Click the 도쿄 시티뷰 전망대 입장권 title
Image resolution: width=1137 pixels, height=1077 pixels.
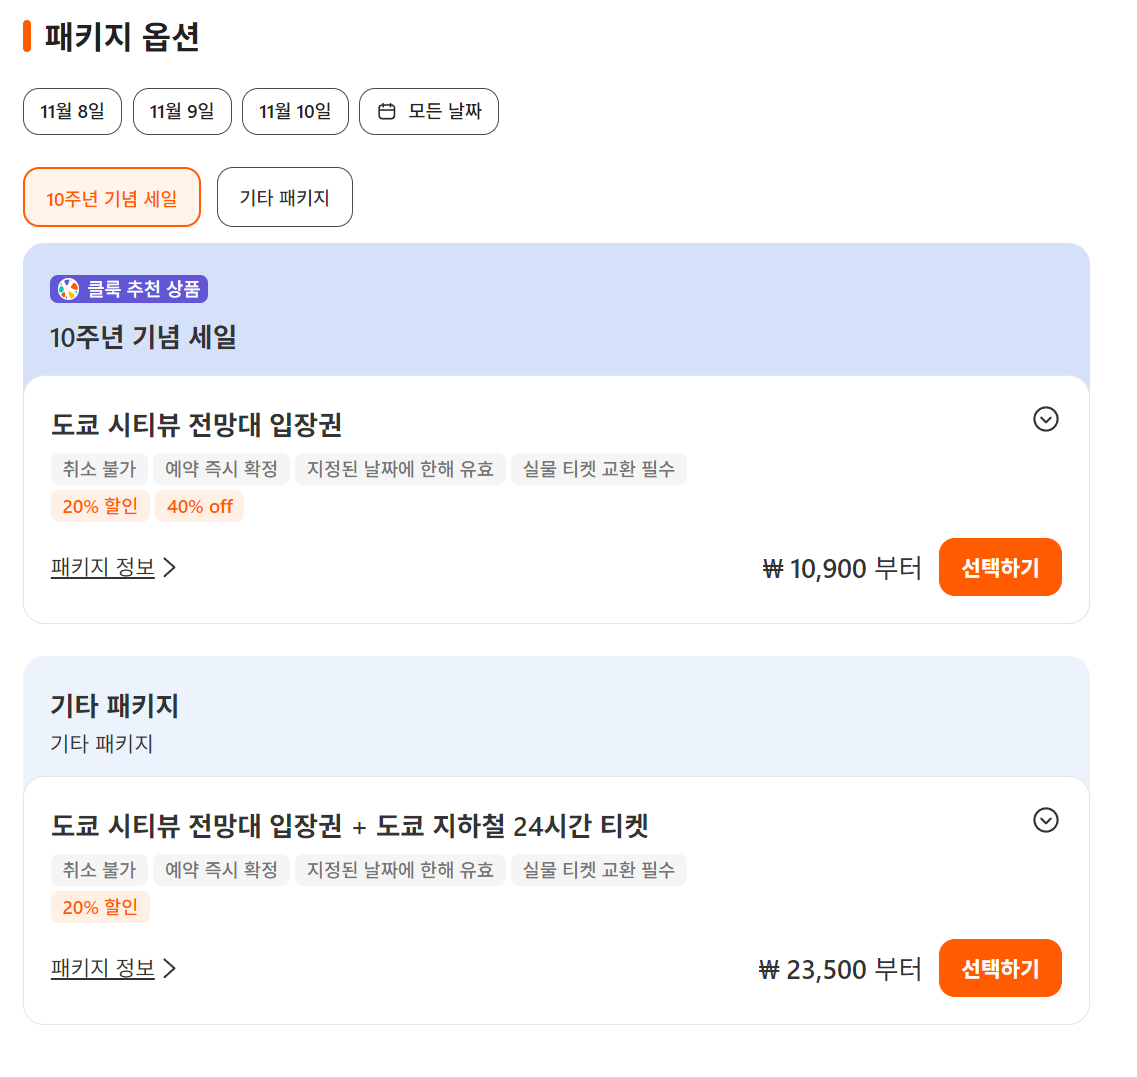197,424
